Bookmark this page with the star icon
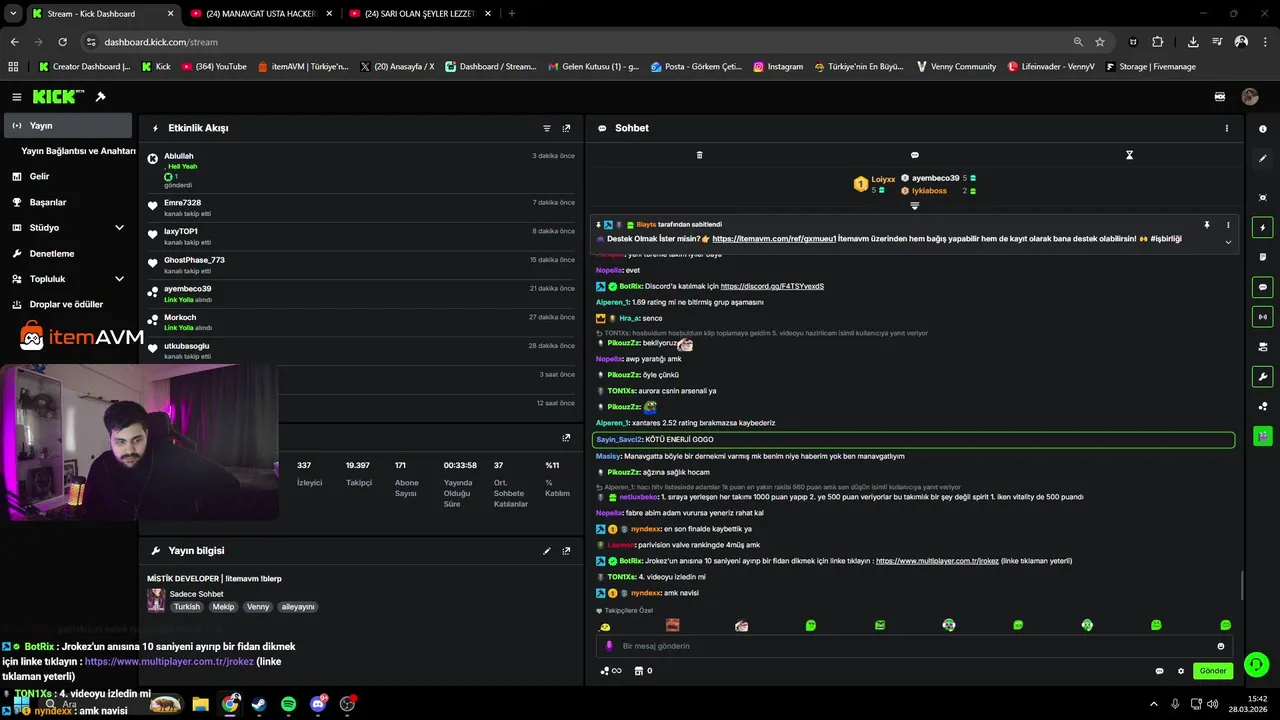 click(1100, 42)
